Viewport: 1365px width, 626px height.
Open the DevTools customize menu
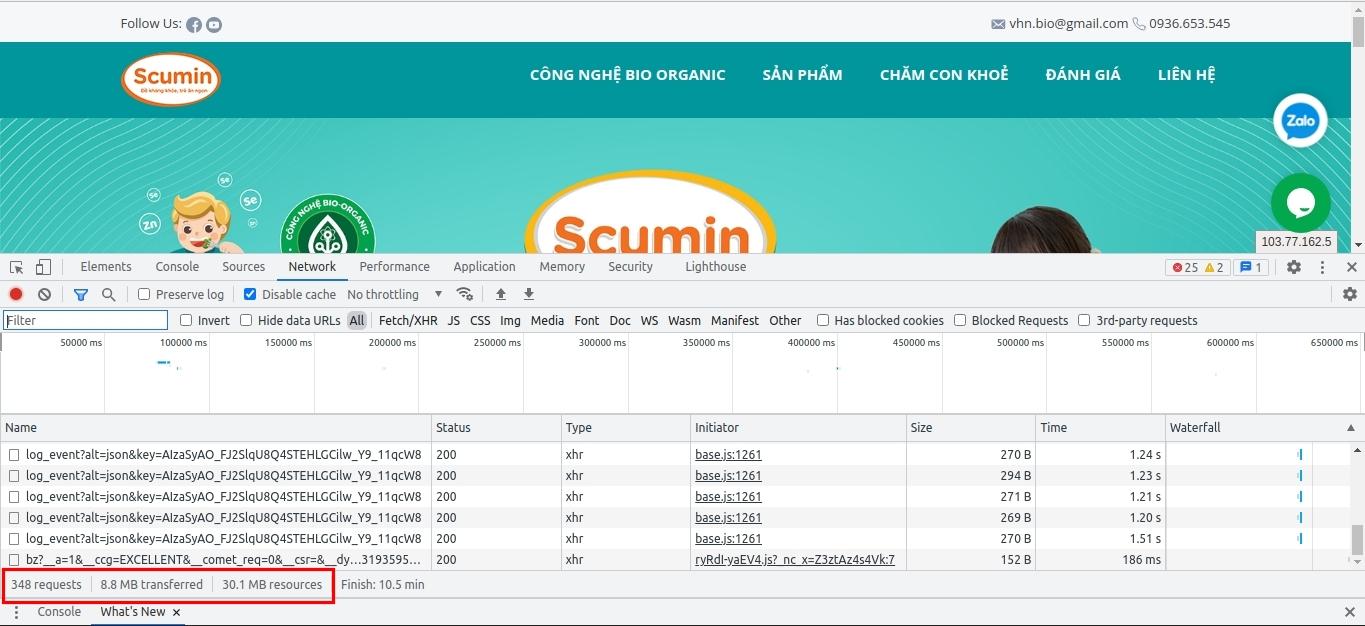click(1322, 267)
